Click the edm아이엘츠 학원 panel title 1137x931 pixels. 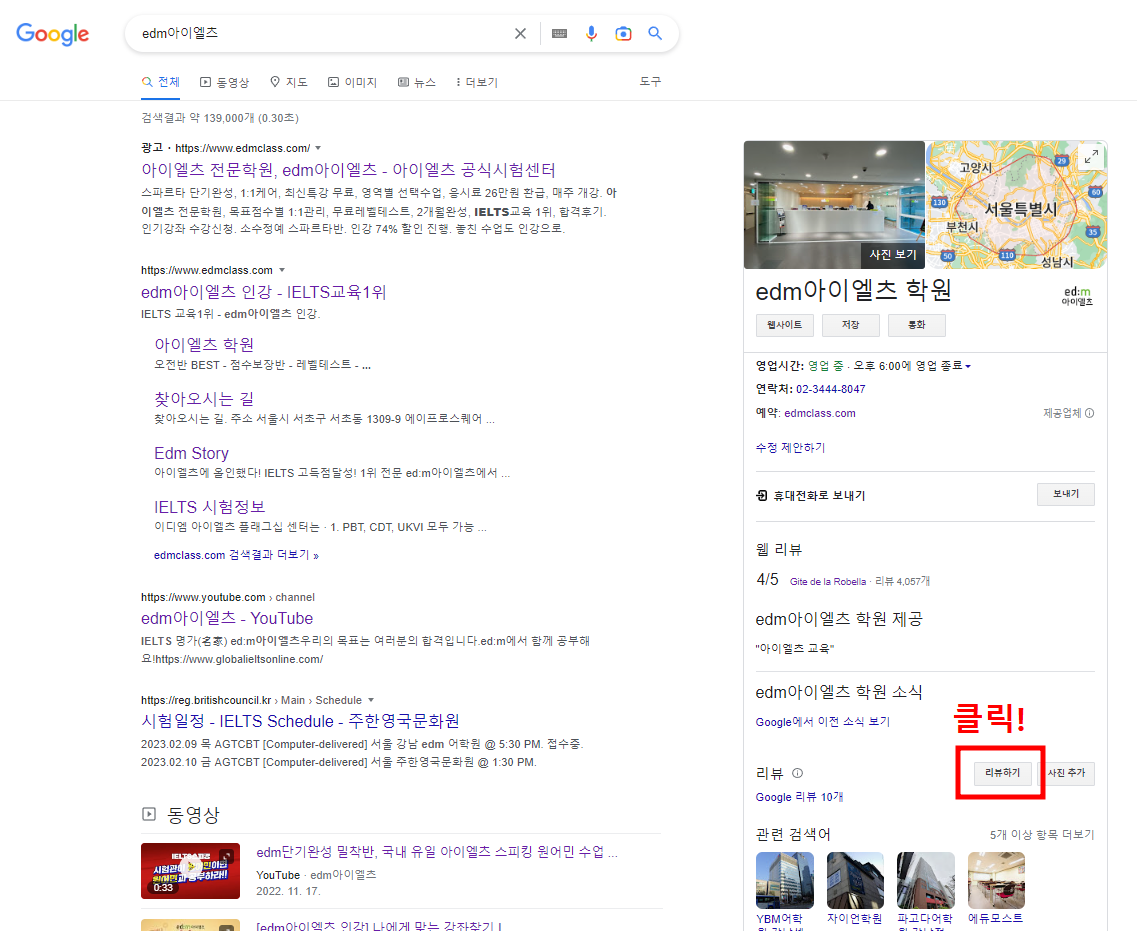tap(853, 291)
